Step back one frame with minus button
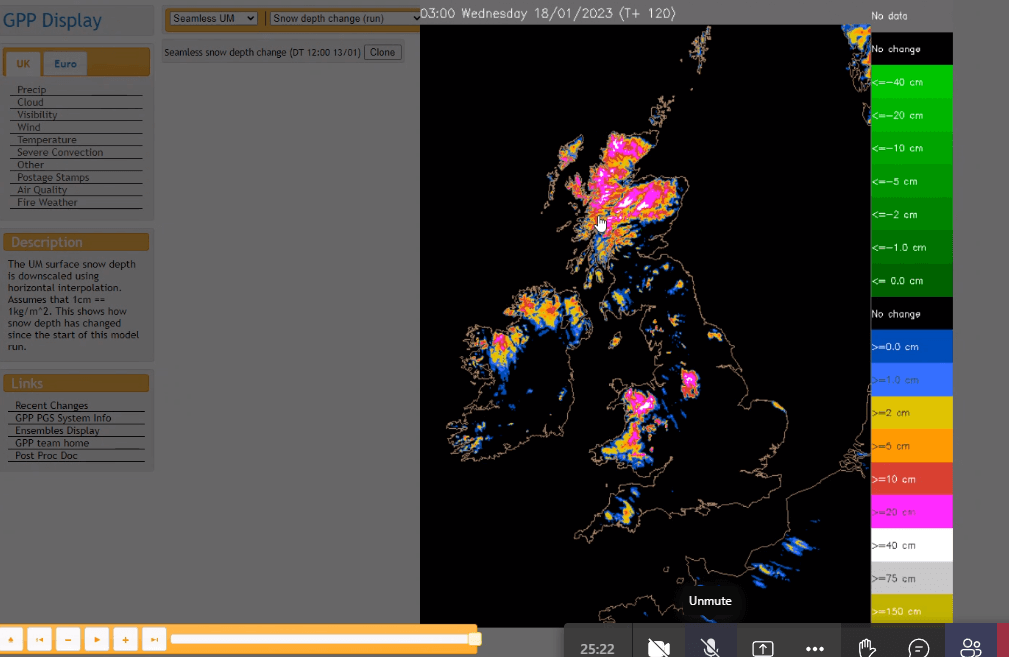The height and width of the screenshot is (657, 1009). tap(68, 639)
